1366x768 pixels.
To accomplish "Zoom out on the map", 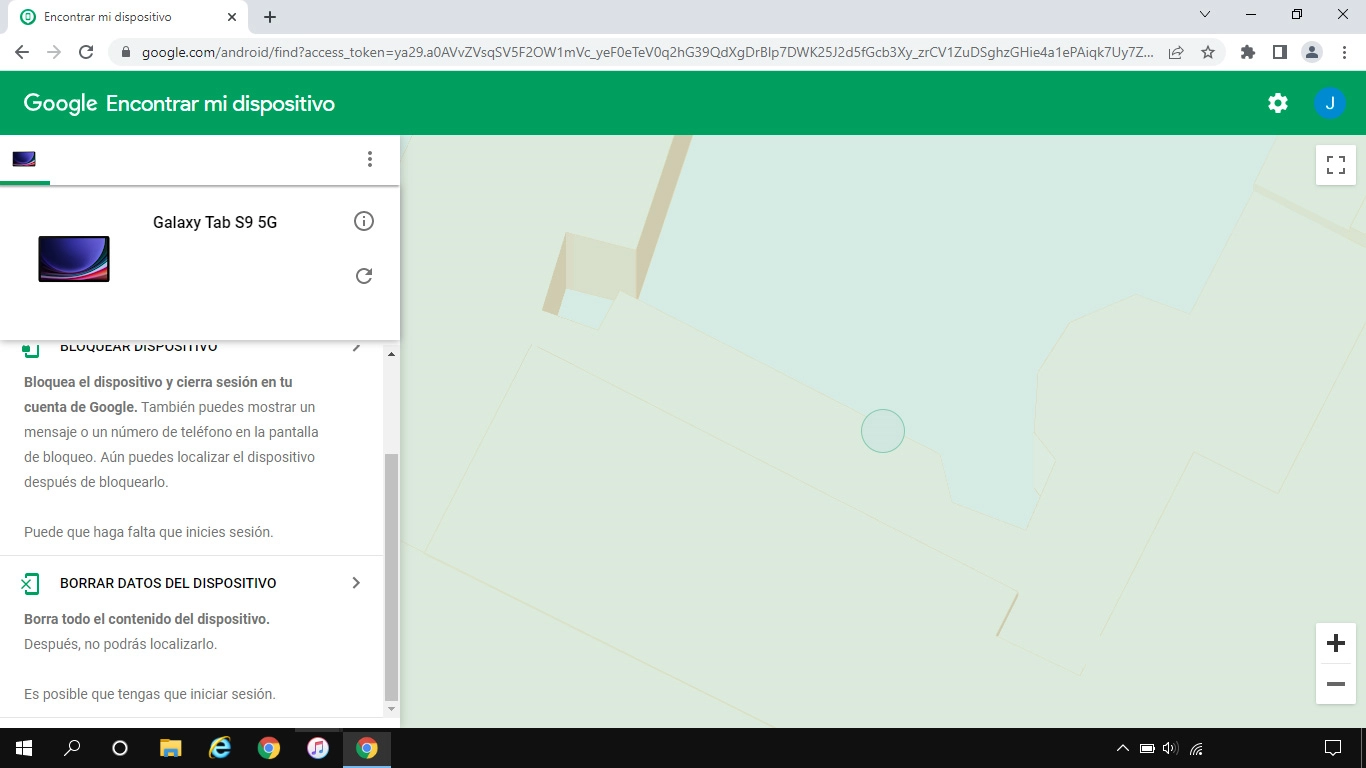I will (1335, 684).
